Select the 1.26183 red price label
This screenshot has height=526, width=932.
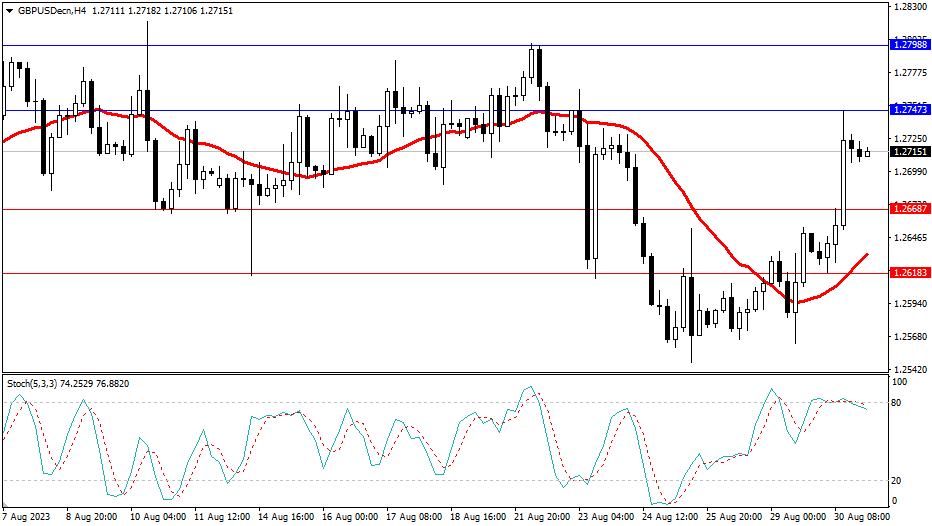pos(909,273)
